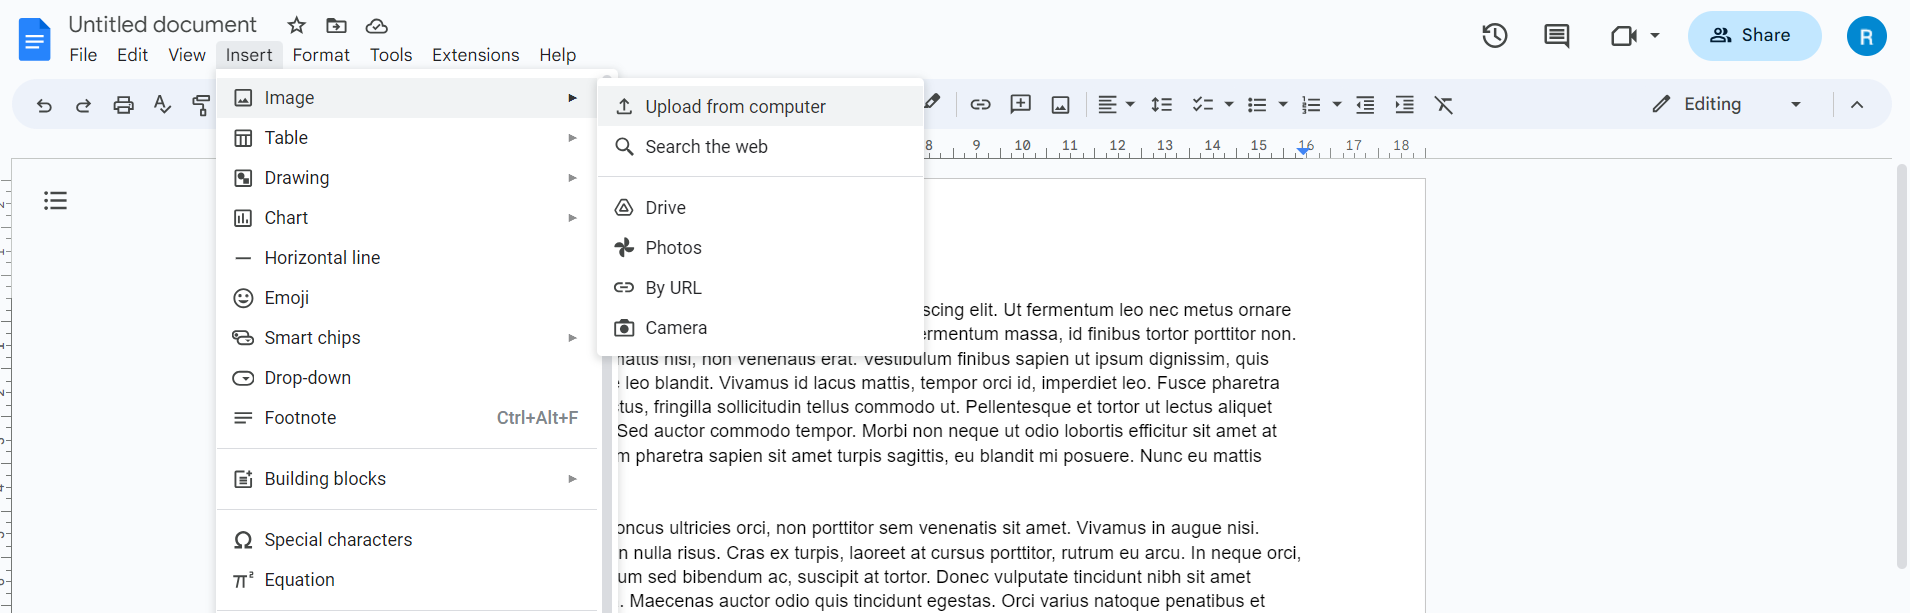Open the File menu
Screen dimensions: 1910x613
(x=83, y=55)
